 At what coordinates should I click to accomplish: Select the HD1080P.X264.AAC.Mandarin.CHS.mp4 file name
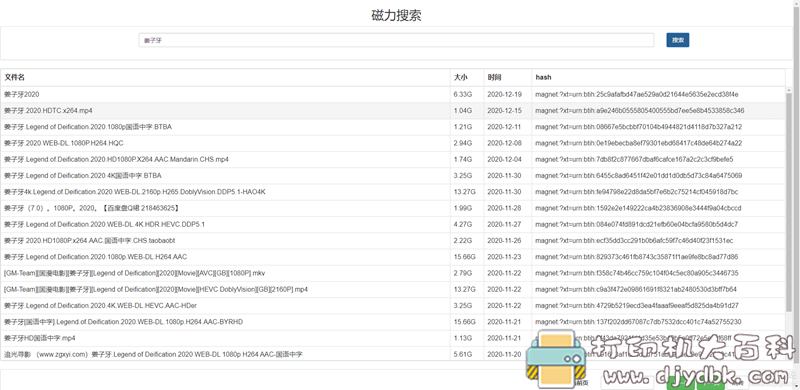tap(116, 160)
